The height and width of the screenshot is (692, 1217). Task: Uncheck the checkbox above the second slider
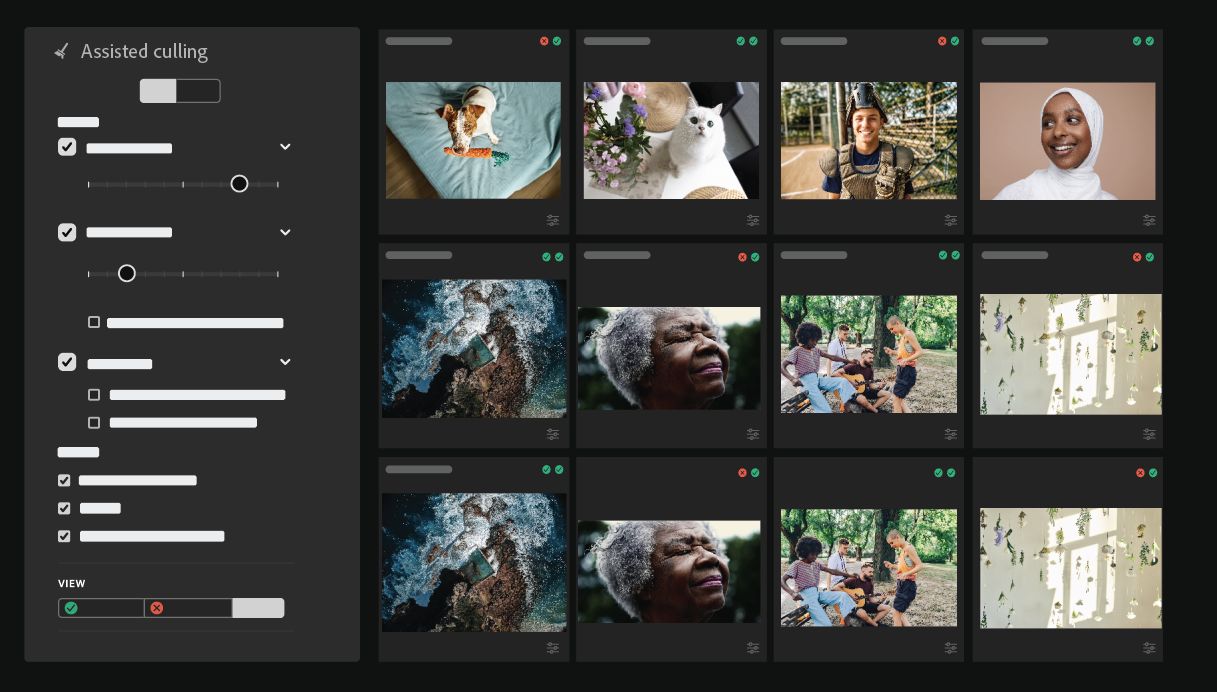[67, 232]
